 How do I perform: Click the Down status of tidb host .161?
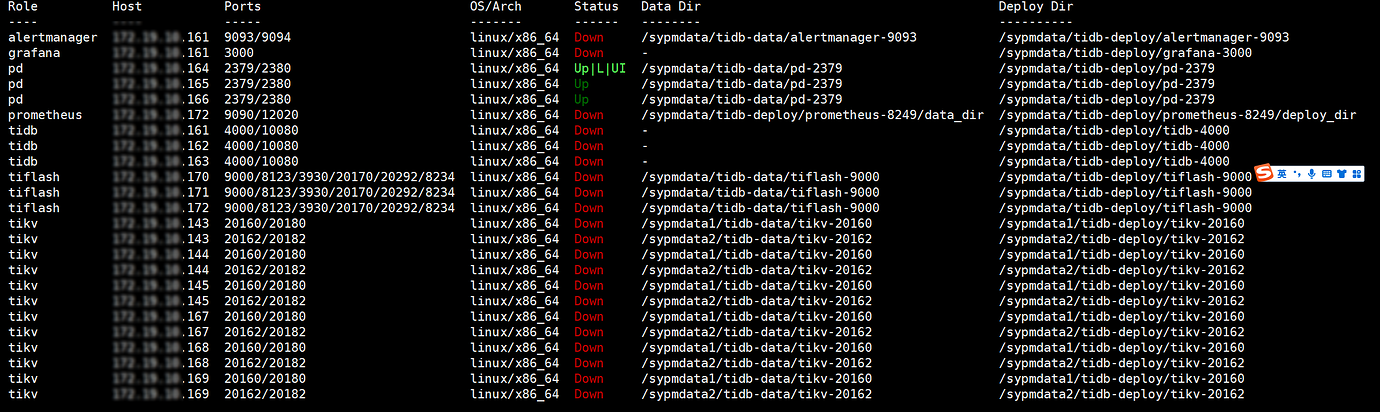589,130
